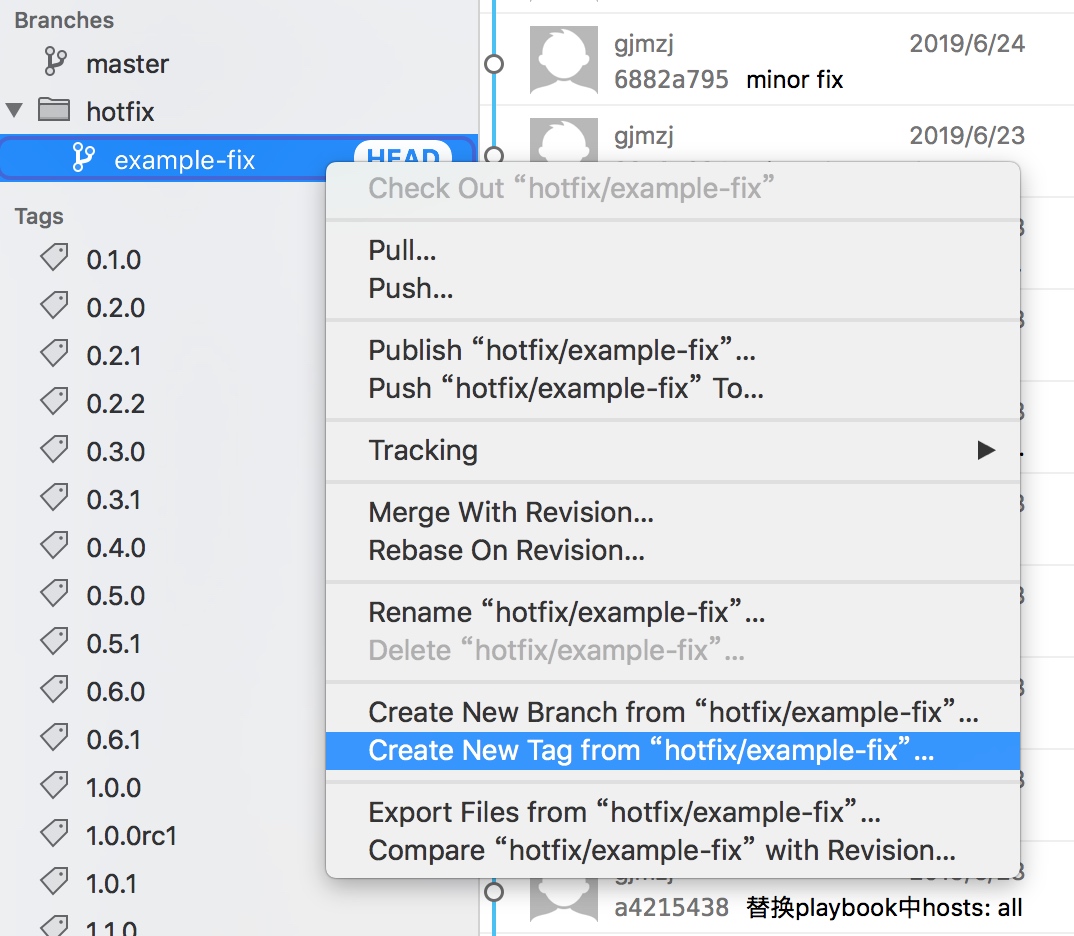Image resolution: width=1074 pixels, height=936 pixels.
Task: Click the tag icon beside 0.5.1
Action: point(54,642)
